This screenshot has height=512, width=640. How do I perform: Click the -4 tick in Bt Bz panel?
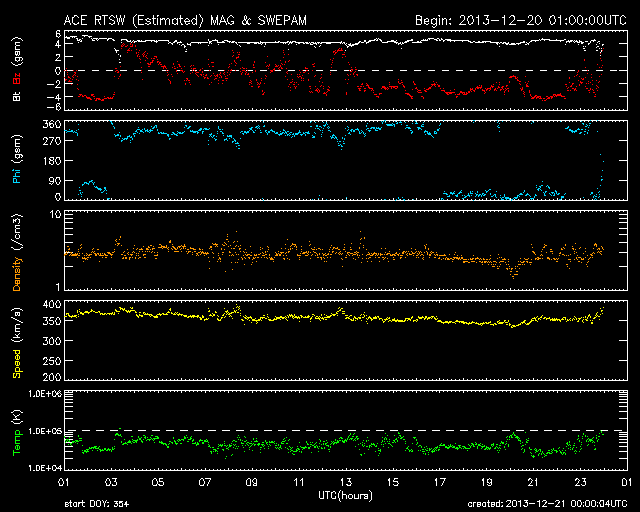(55, 97)
